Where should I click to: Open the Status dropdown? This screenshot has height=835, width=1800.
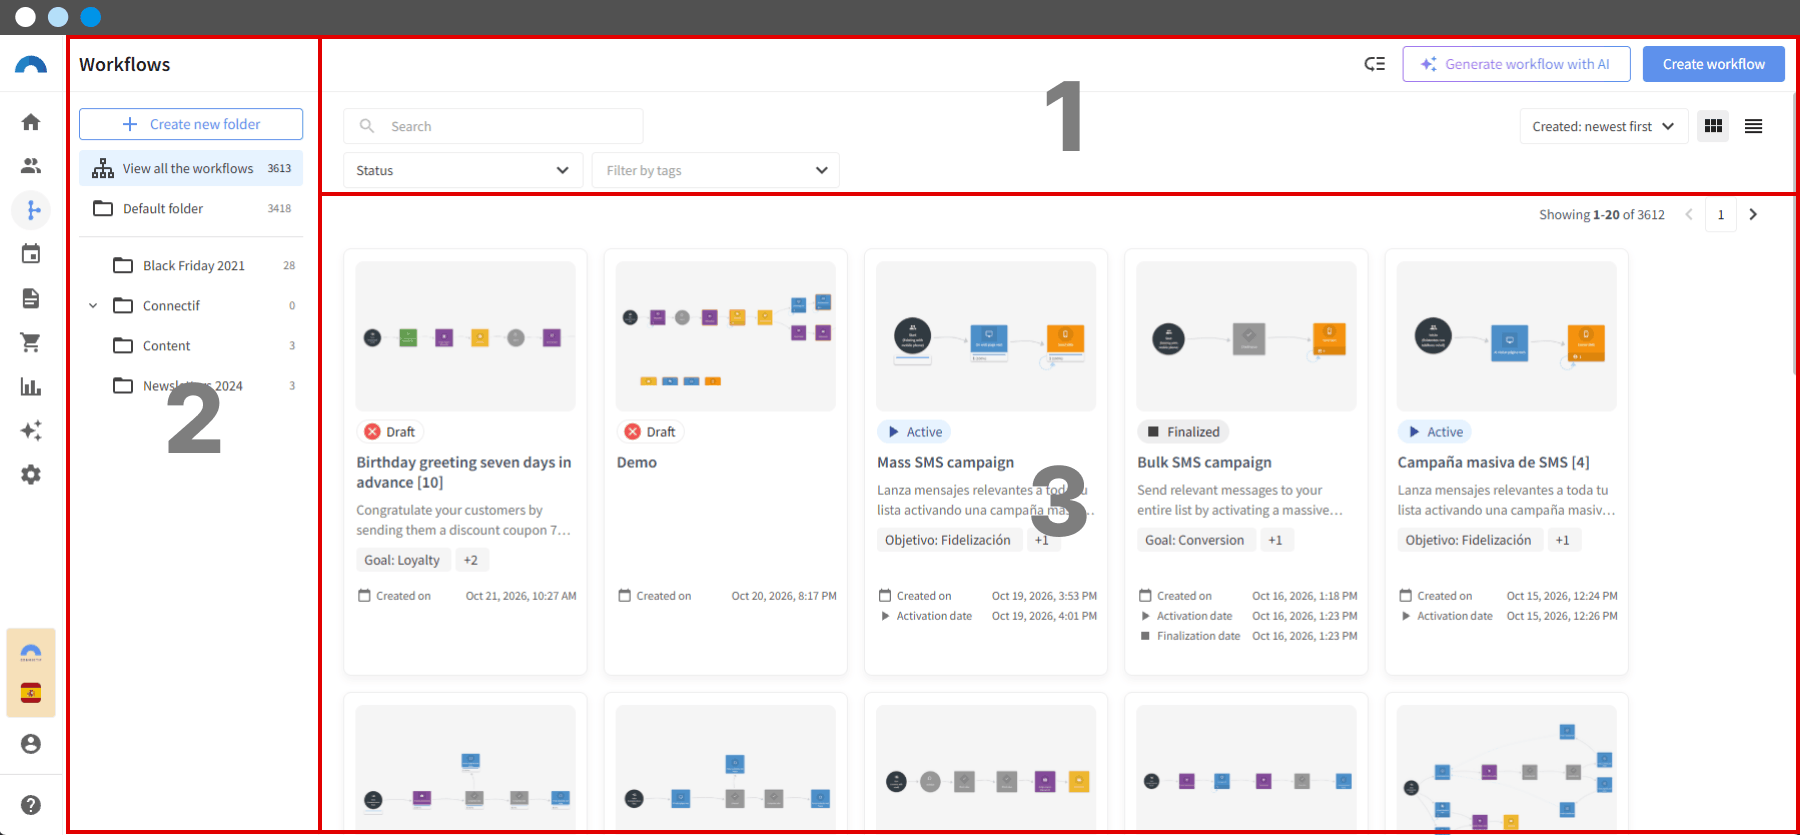(463, 170)
